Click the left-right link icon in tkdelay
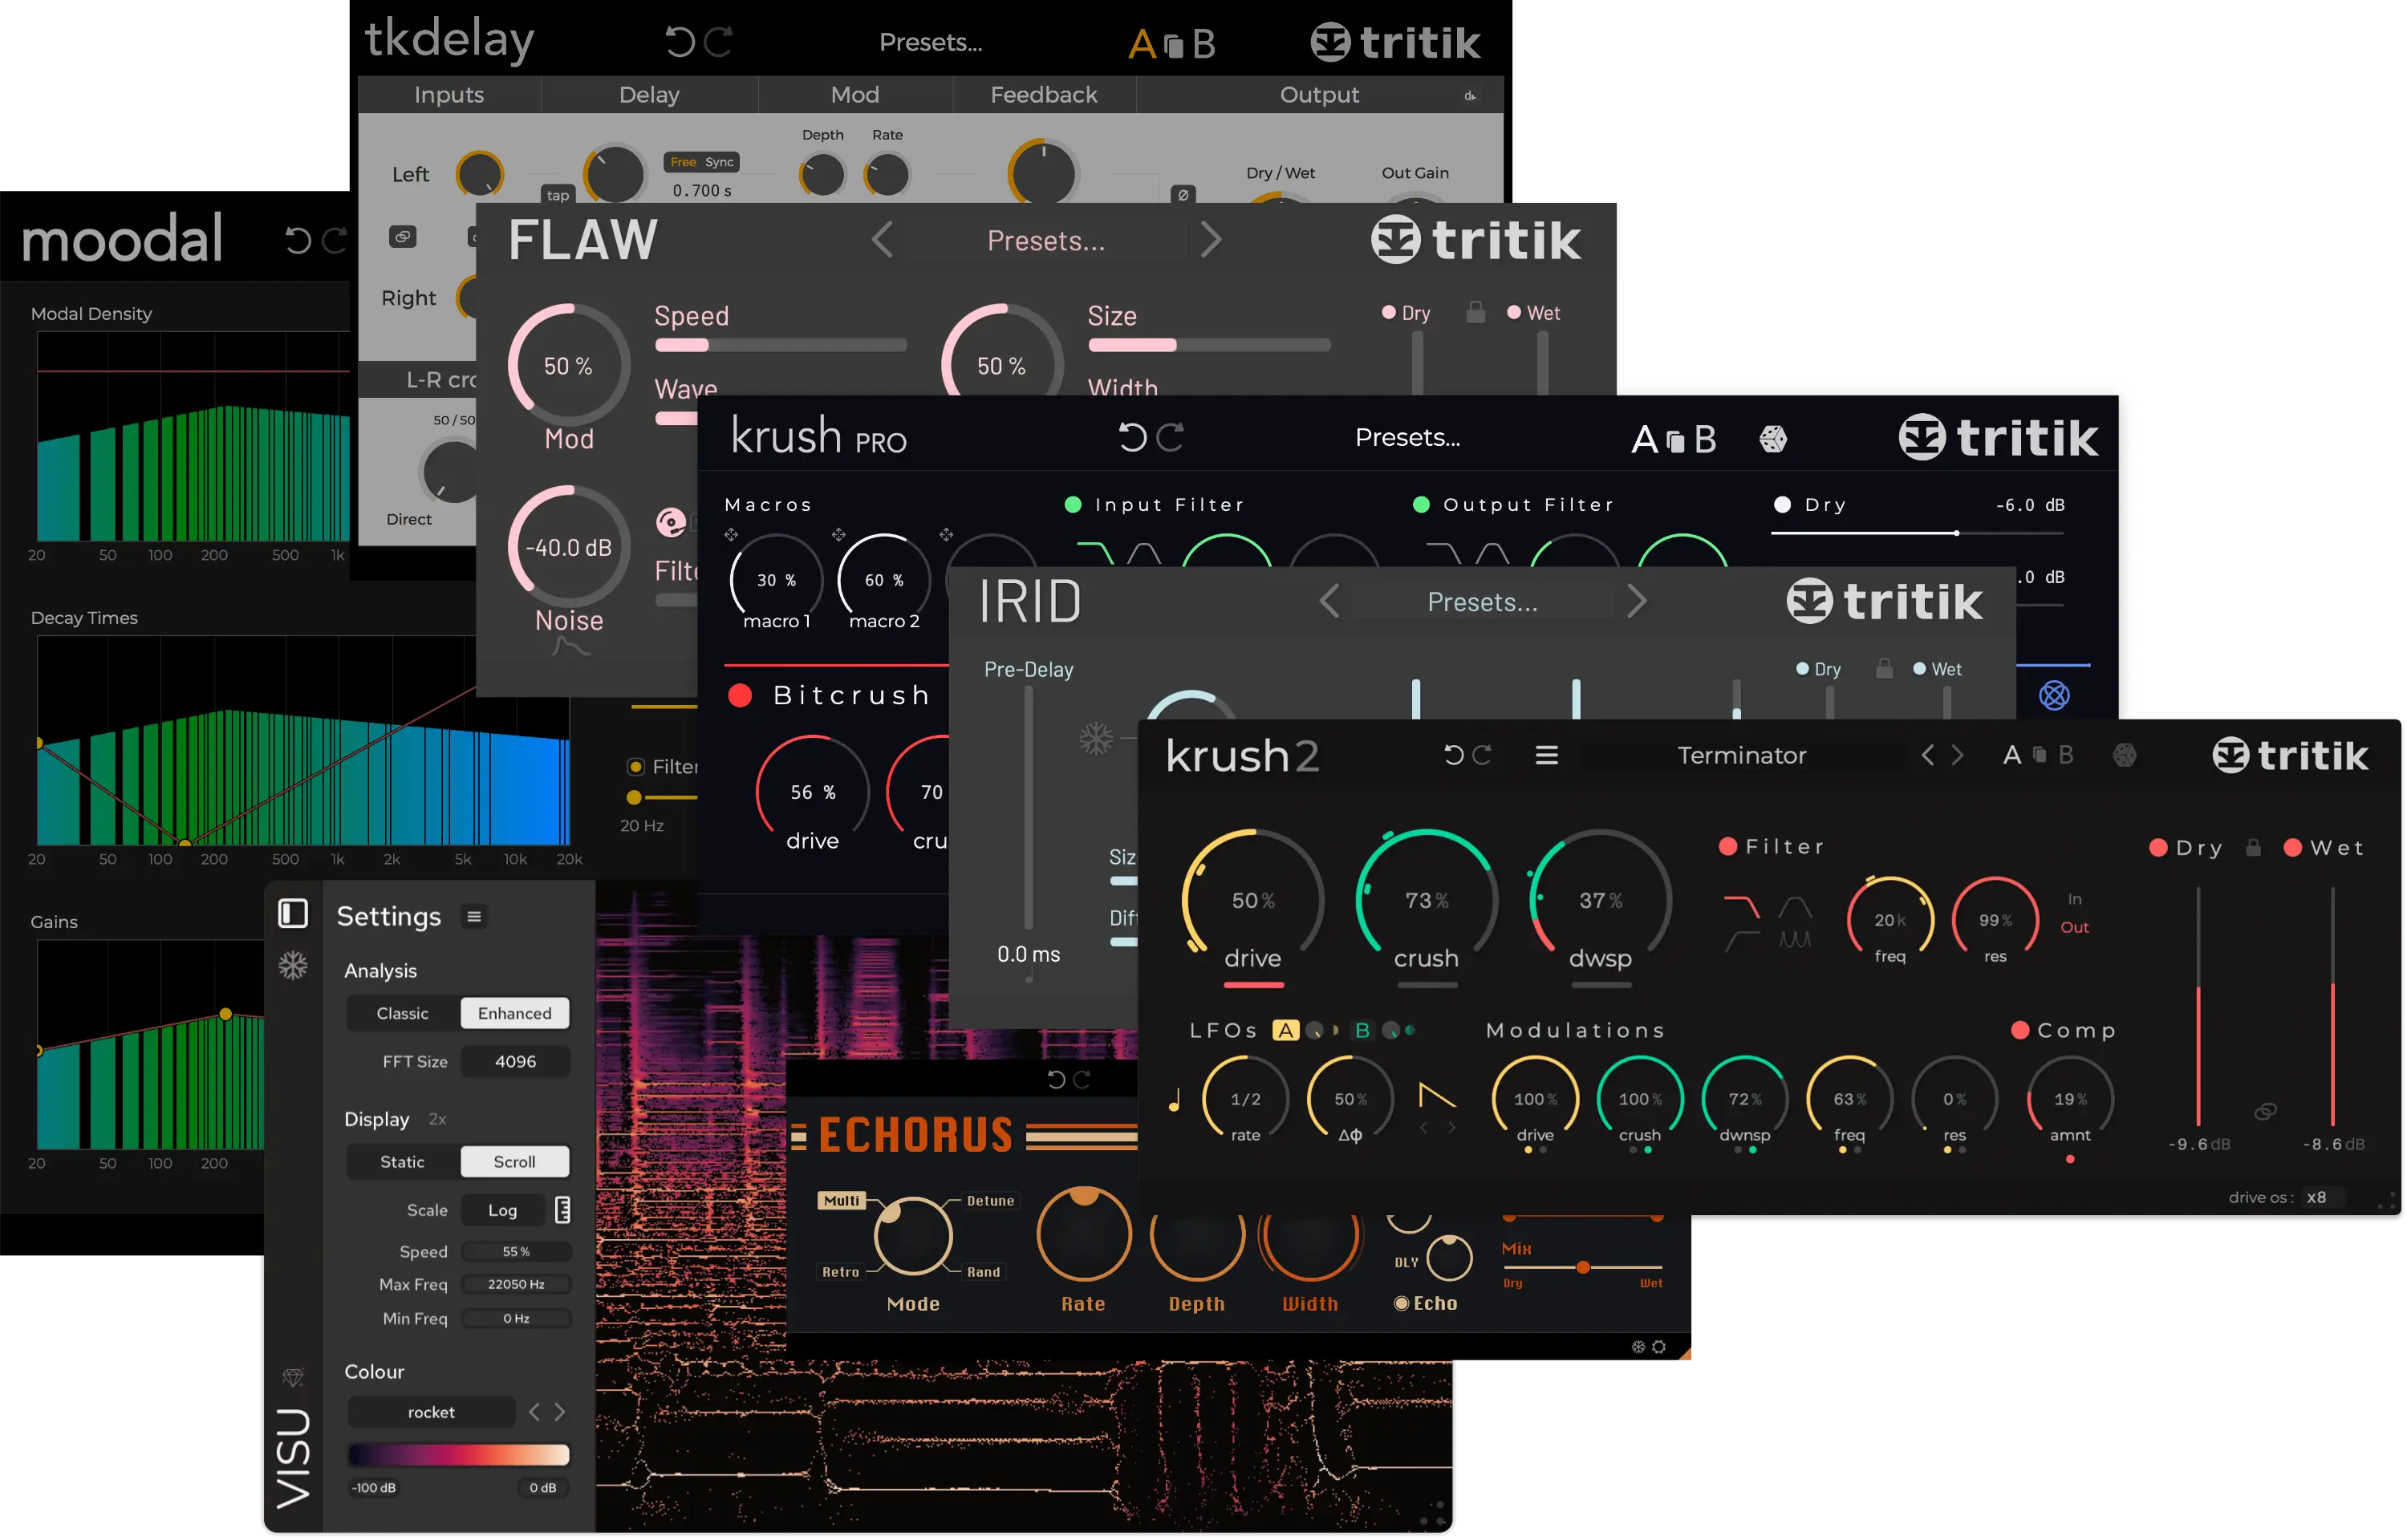2407x1540 pixels. (402, 237)
